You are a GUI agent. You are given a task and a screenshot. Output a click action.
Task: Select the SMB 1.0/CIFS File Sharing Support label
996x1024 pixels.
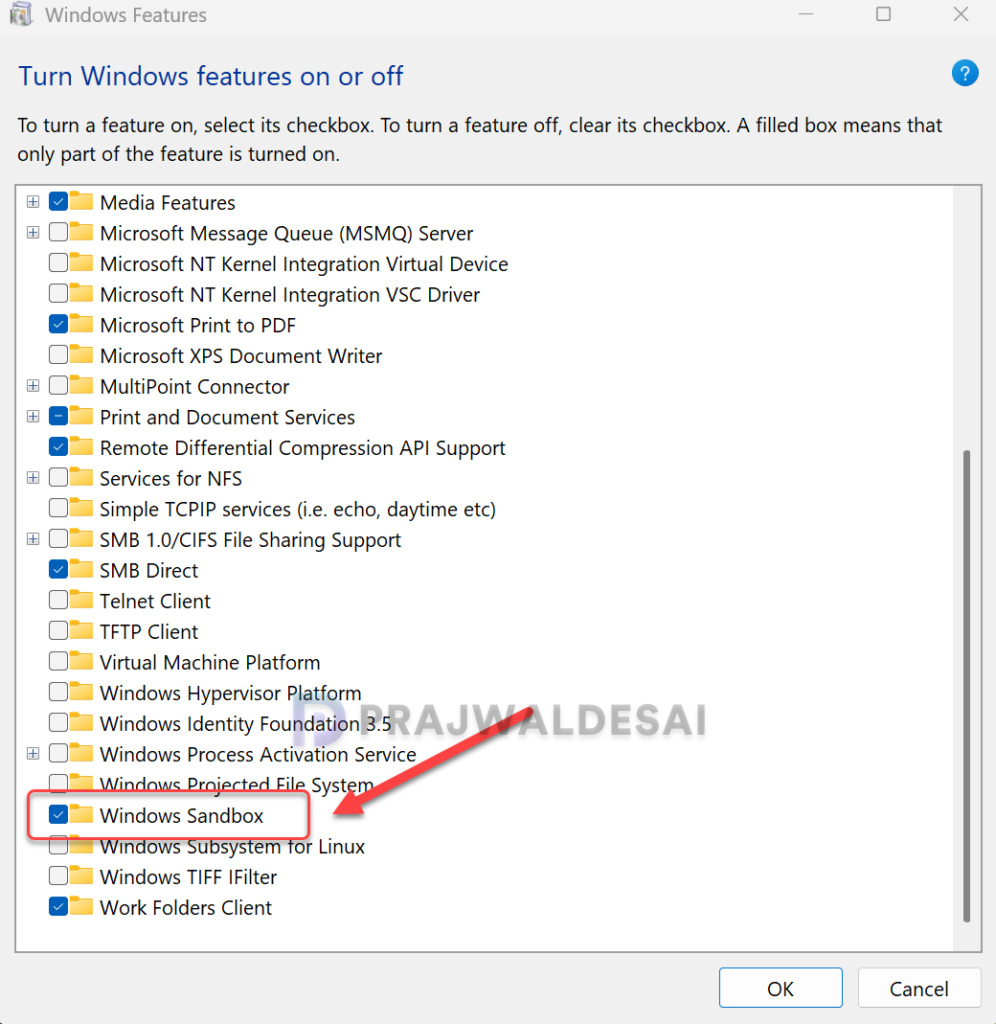(250, 540)
